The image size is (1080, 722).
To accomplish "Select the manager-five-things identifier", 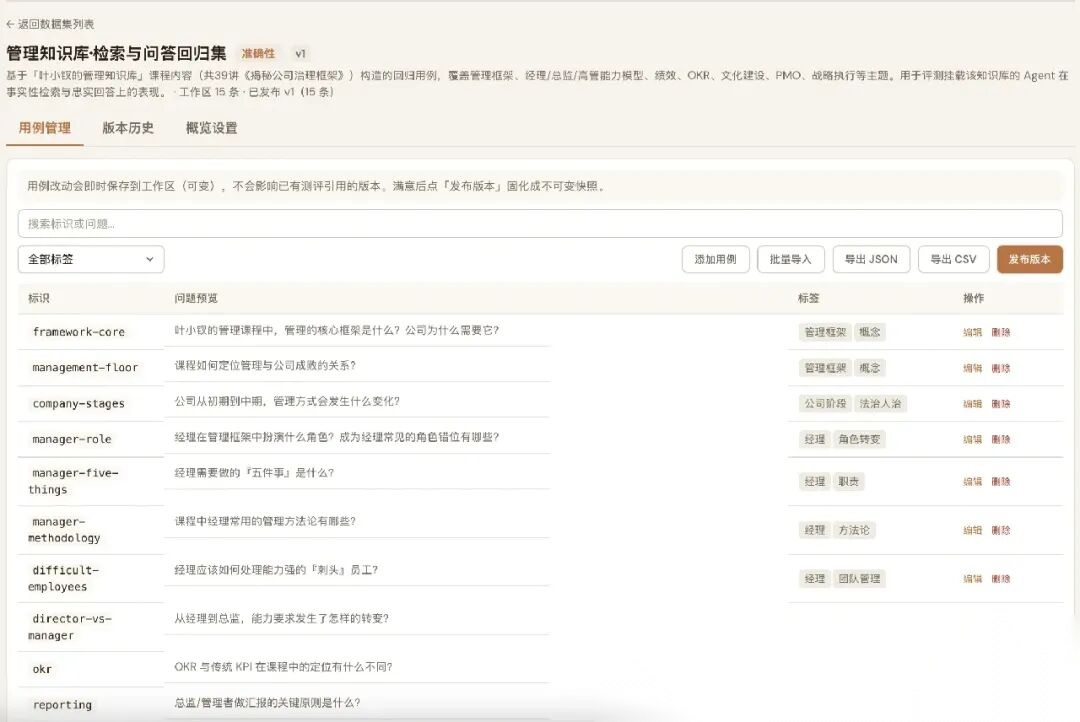I will click(x=74, y=482).
